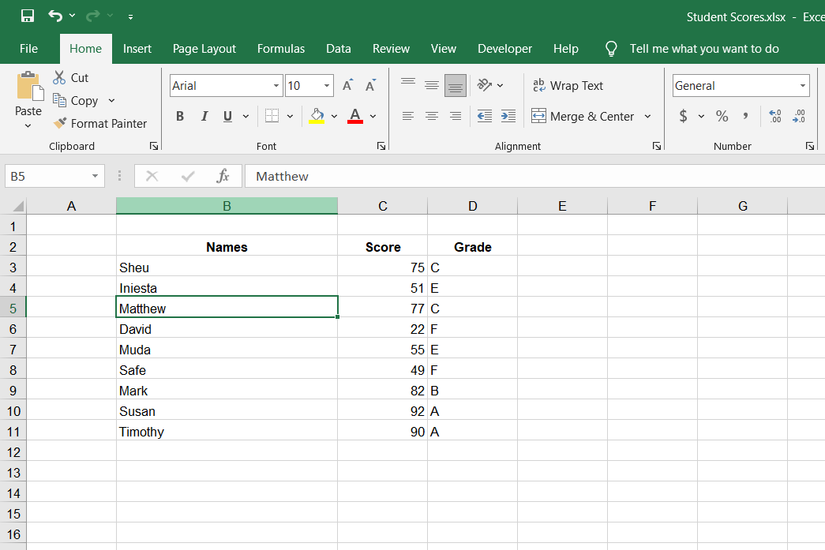Click the Accounting dollar format icon
The image size is (825, 550).
click(683, 116)
